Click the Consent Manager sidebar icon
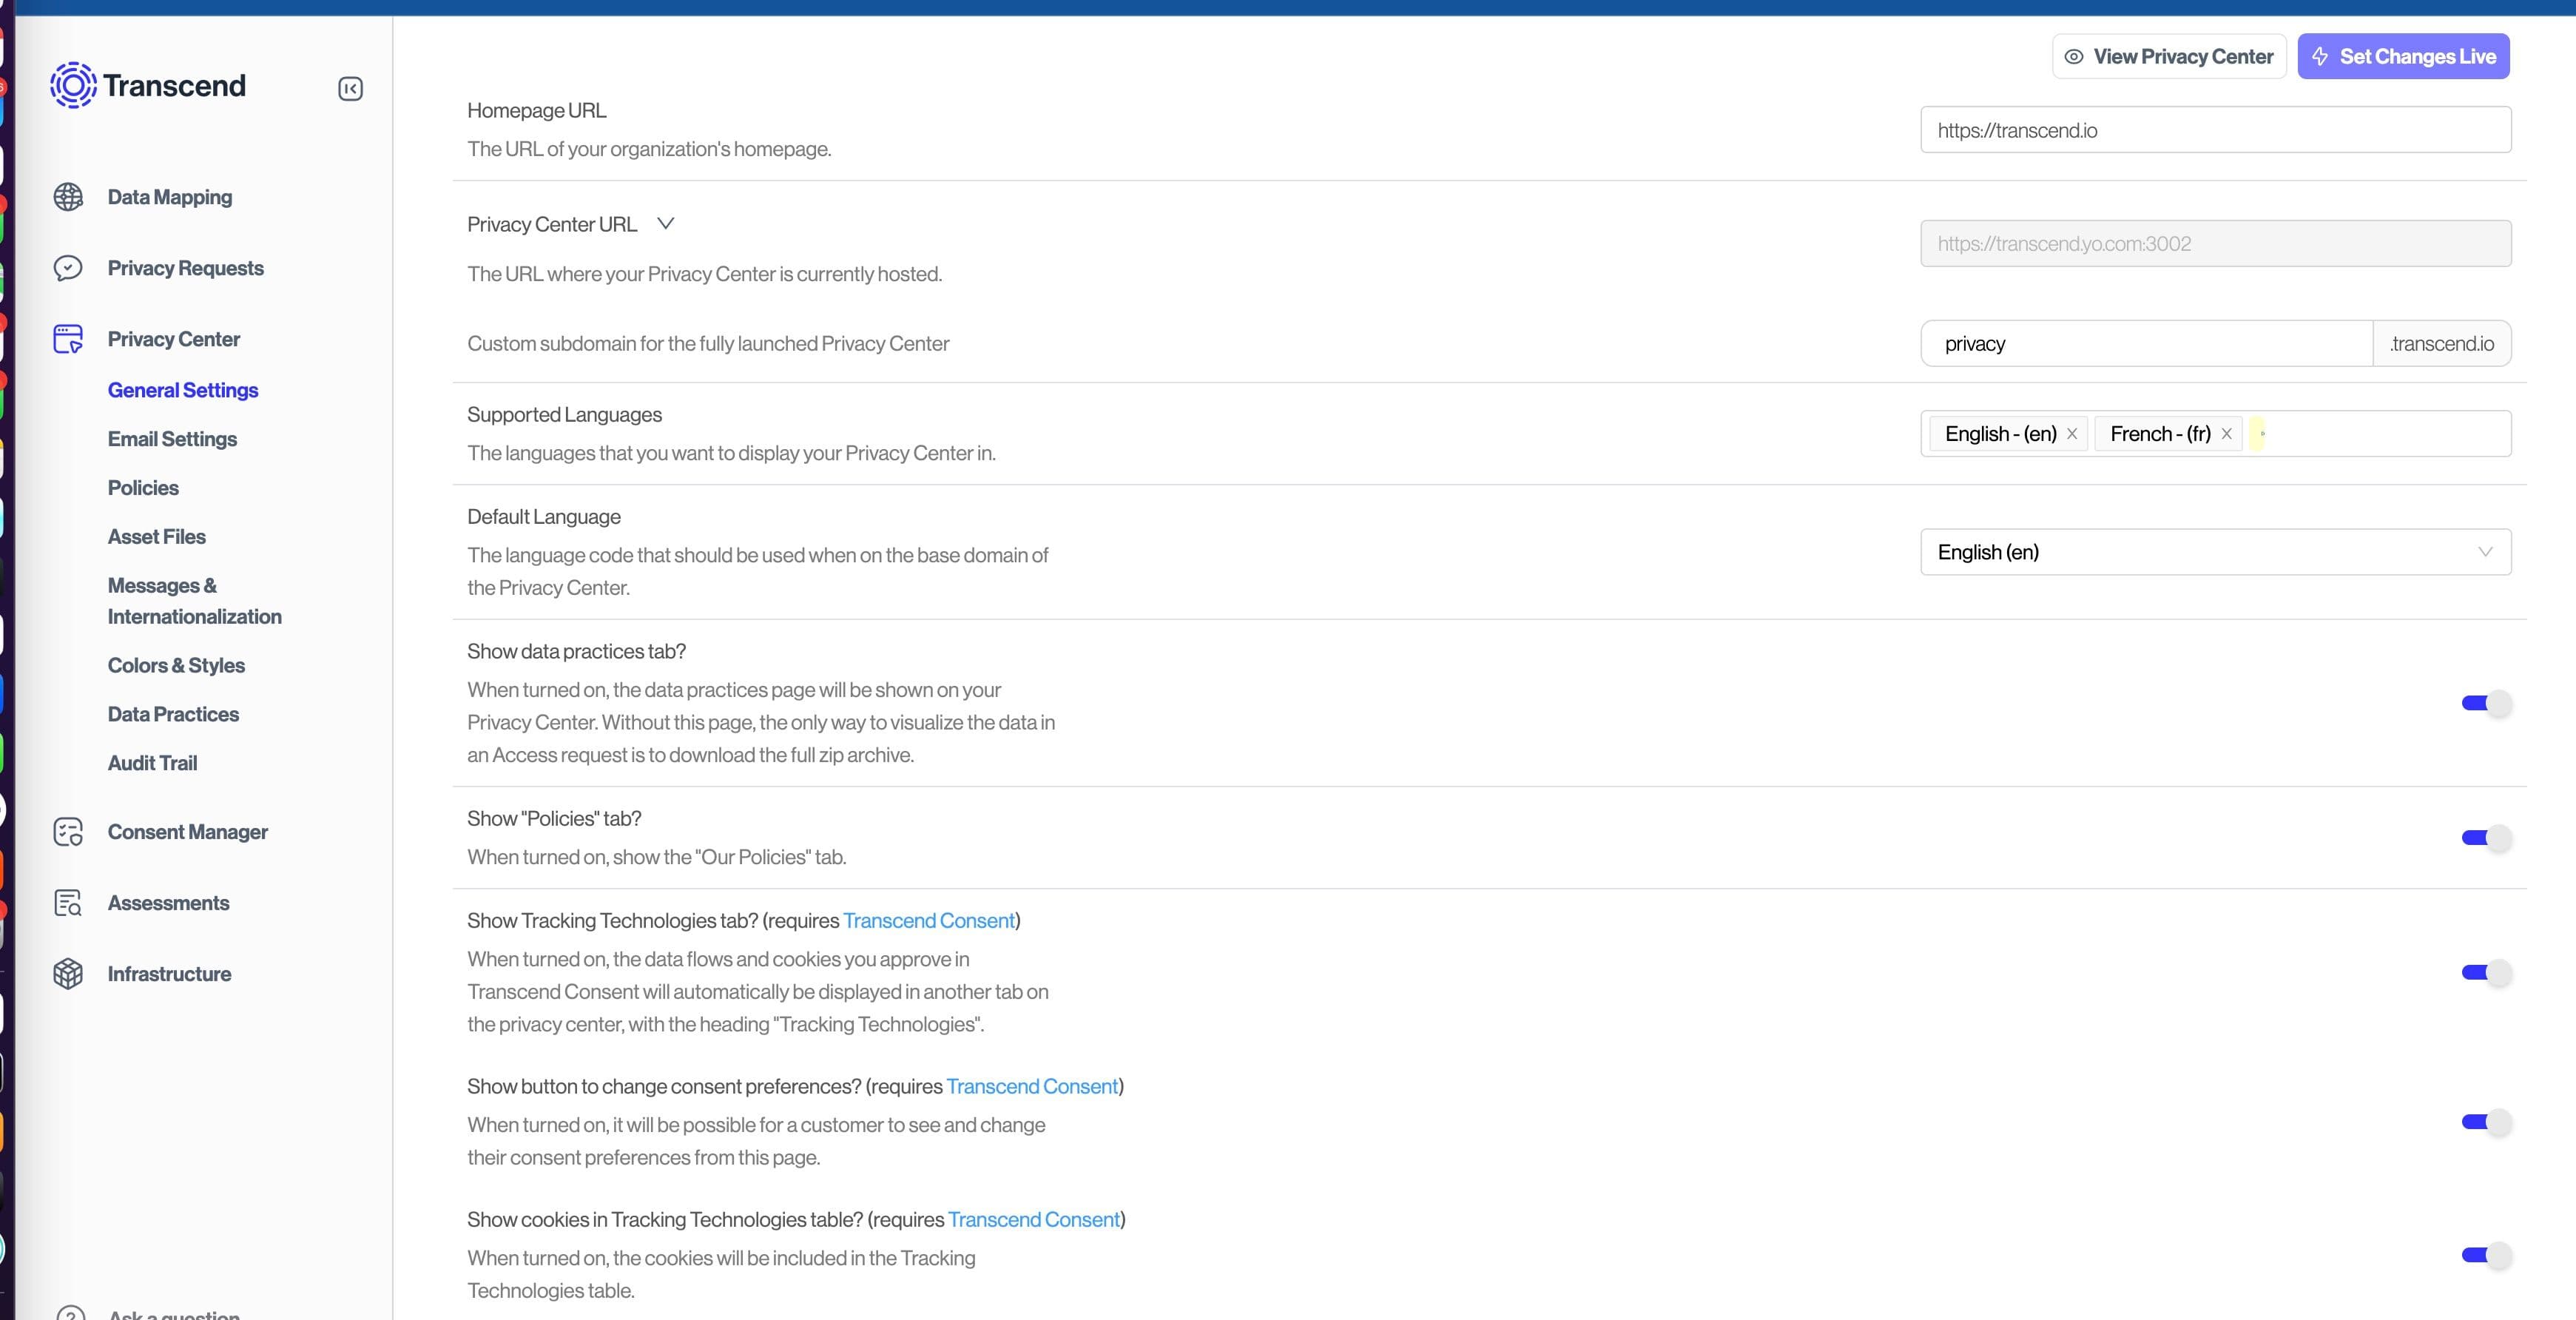 pos(68,832)
